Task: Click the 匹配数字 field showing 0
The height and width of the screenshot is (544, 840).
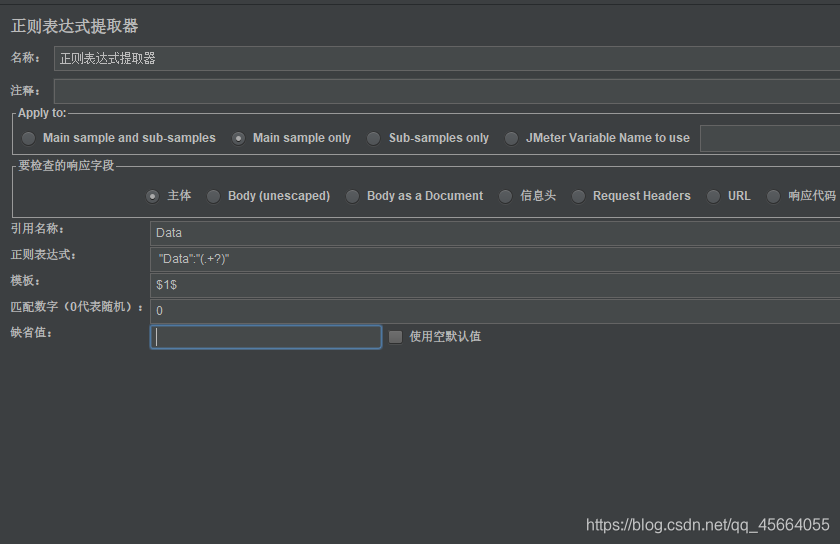Action: pyautogui.click(x=495, y=311)
